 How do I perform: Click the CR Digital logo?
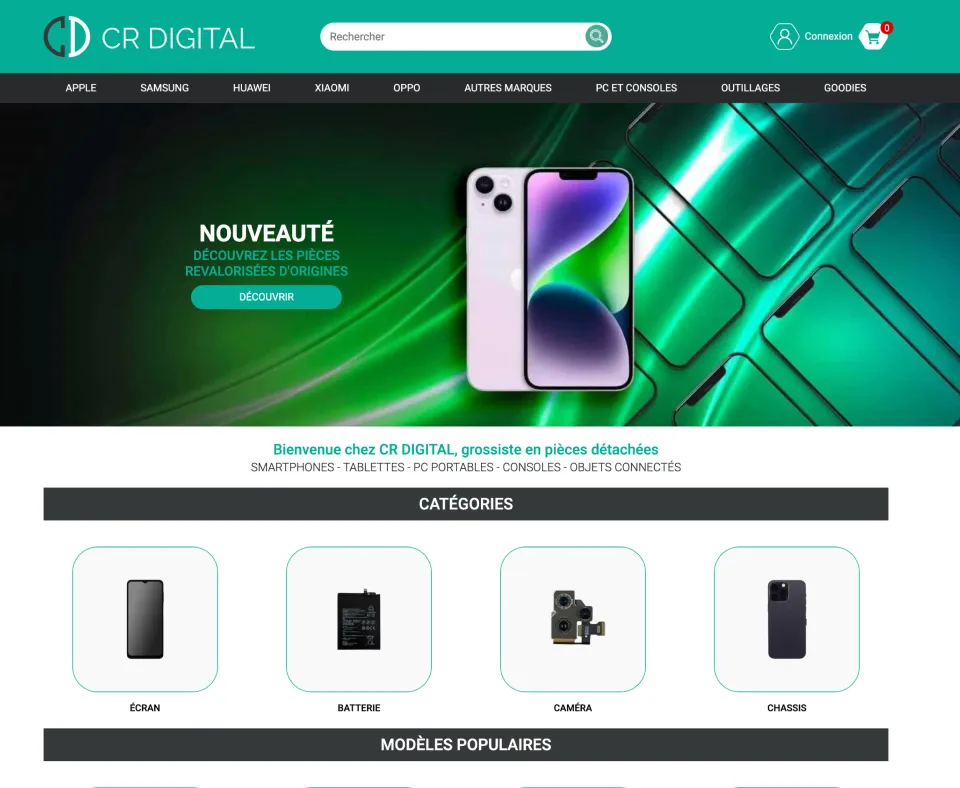pyautogui.click(x=149, y=37)
